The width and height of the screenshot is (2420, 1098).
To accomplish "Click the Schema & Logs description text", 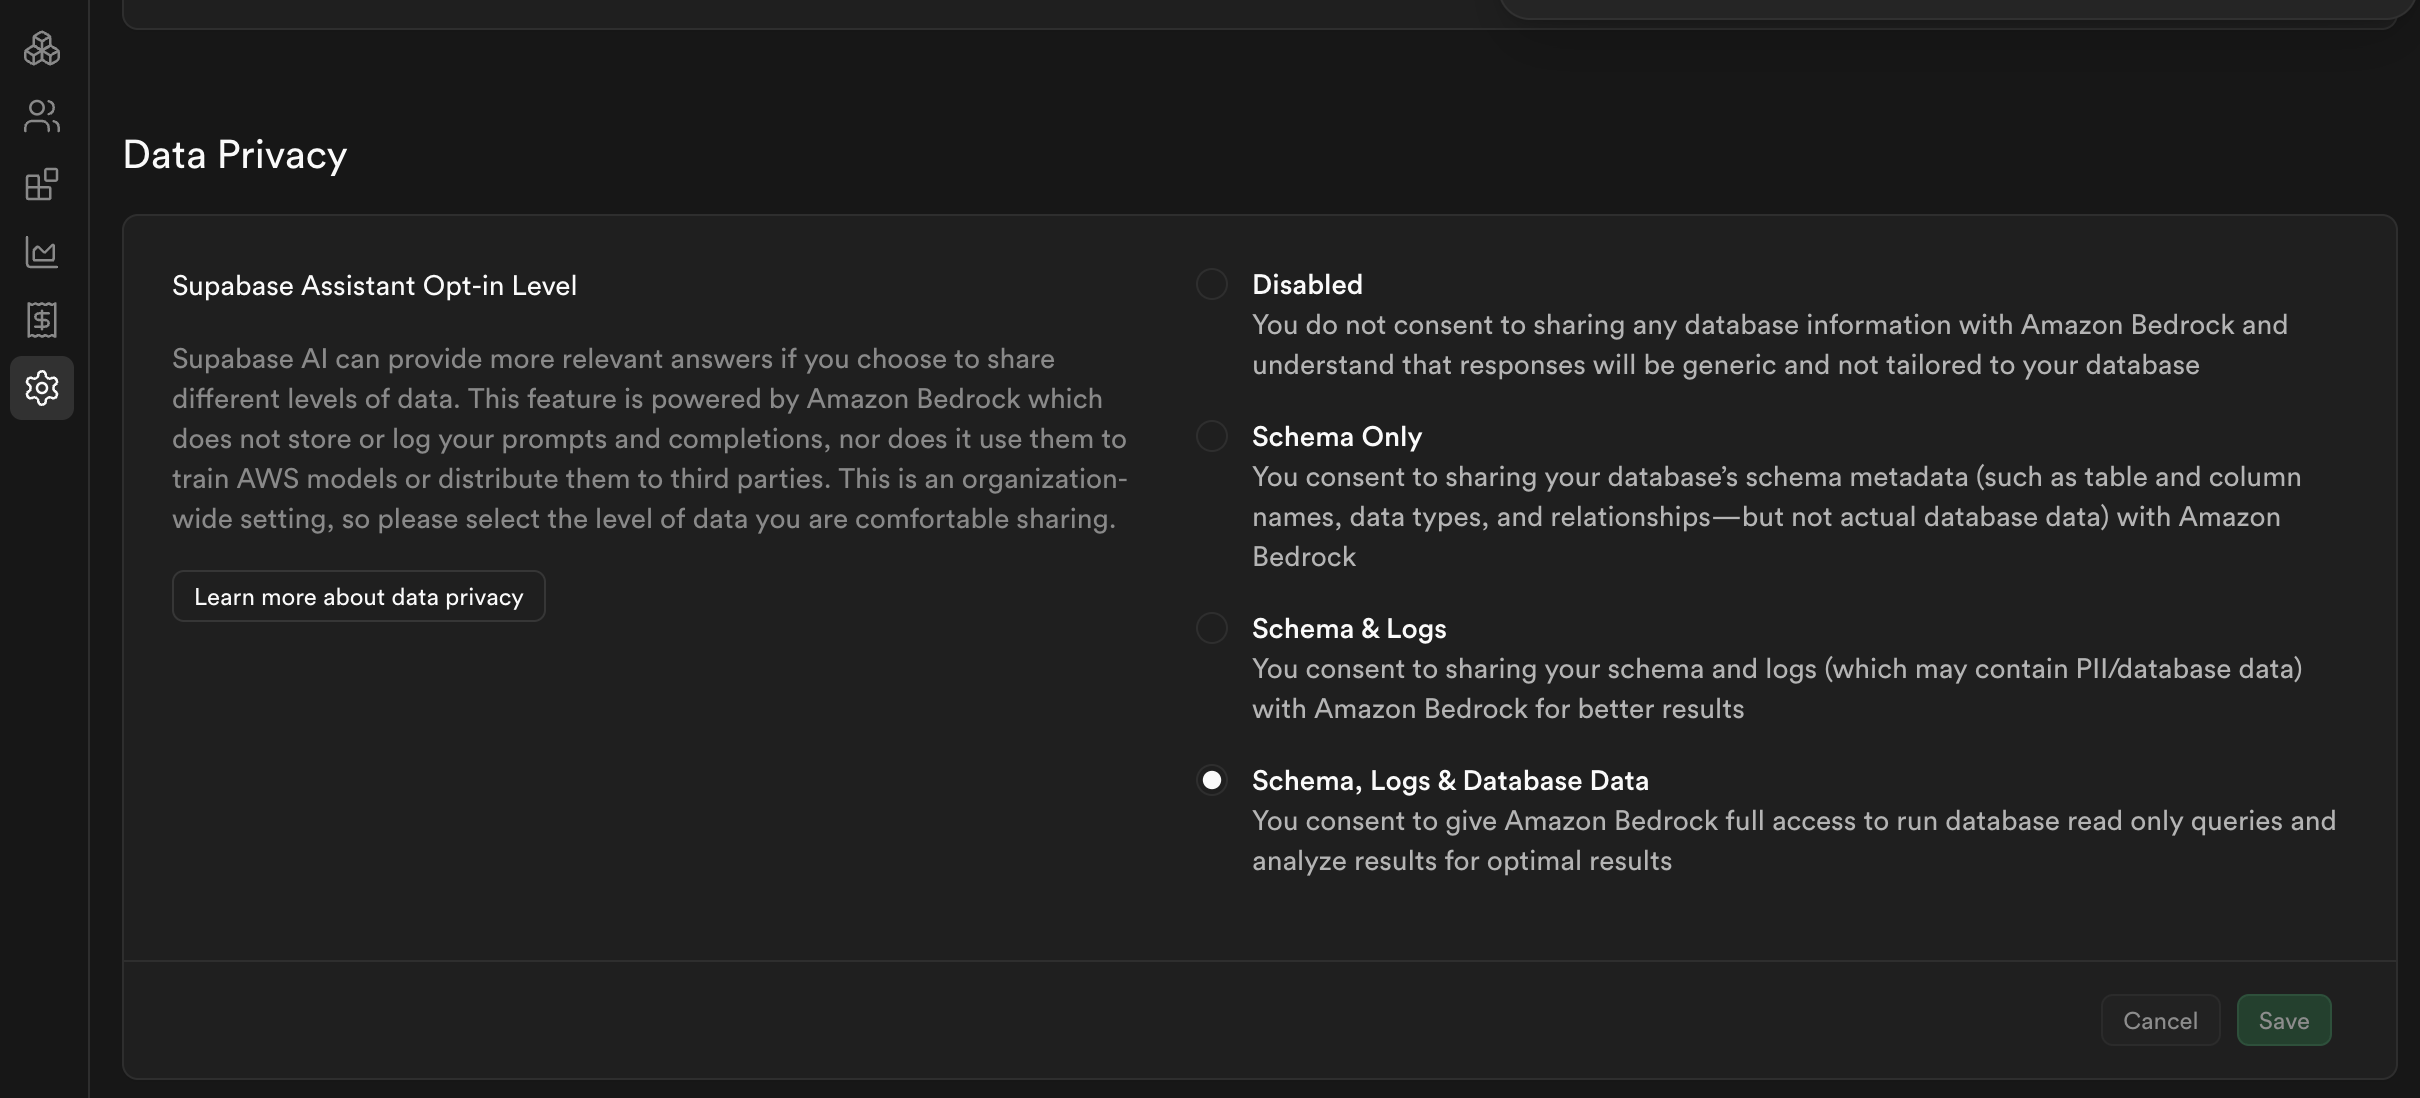I will point(1777,689).
